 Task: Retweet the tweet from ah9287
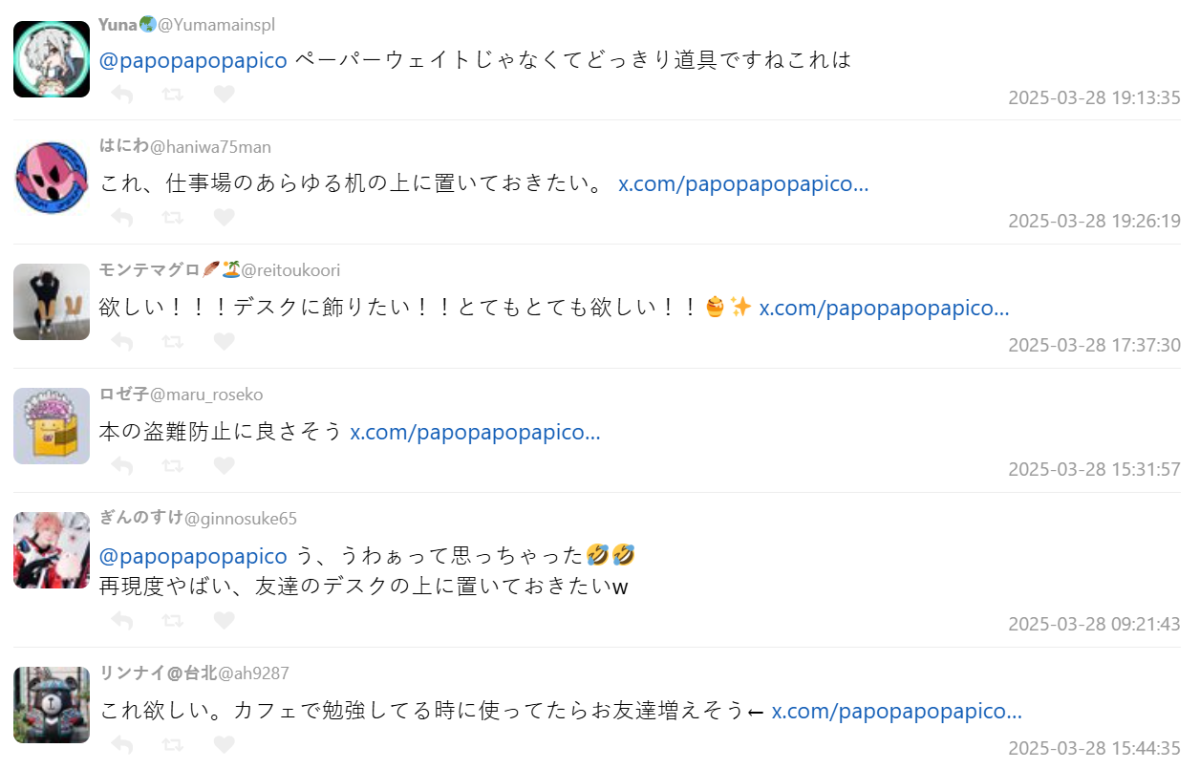click(x=173, y=744)
